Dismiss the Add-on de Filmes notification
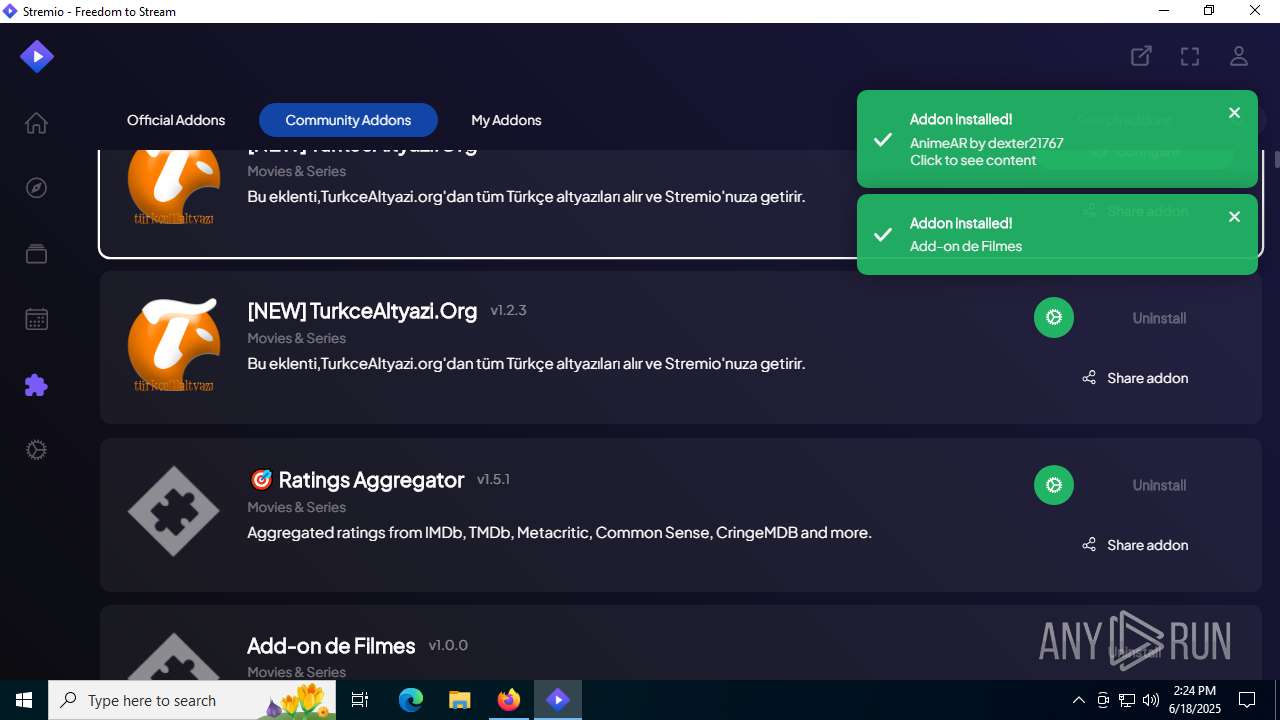 1234,217
